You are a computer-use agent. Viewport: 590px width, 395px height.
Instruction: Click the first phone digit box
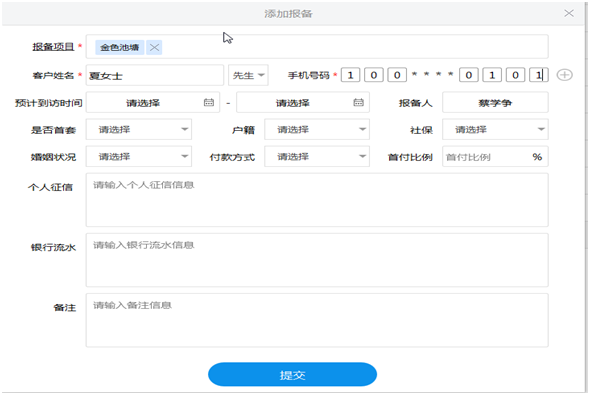(350, 75)
